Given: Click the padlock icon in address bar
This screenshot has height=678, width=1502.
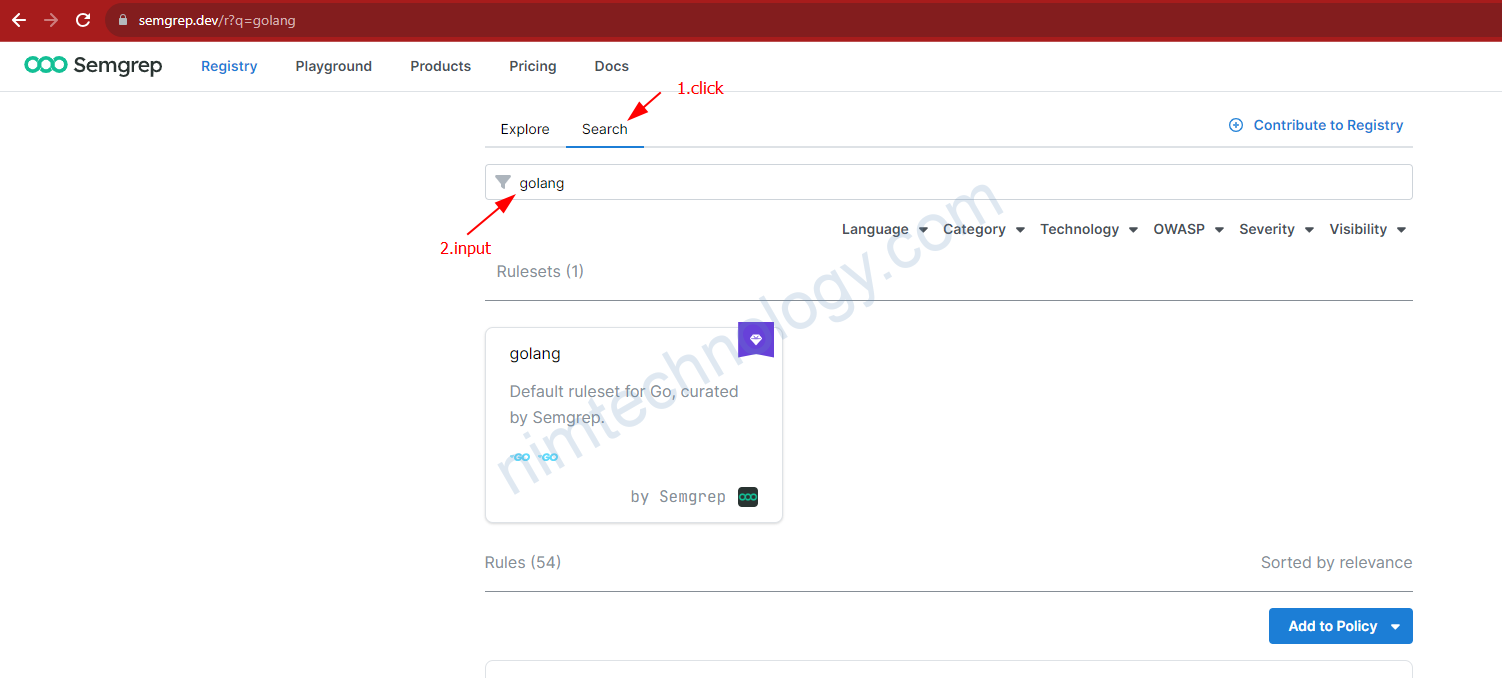Looking at the screenshot, I should [x=123, y=20].
